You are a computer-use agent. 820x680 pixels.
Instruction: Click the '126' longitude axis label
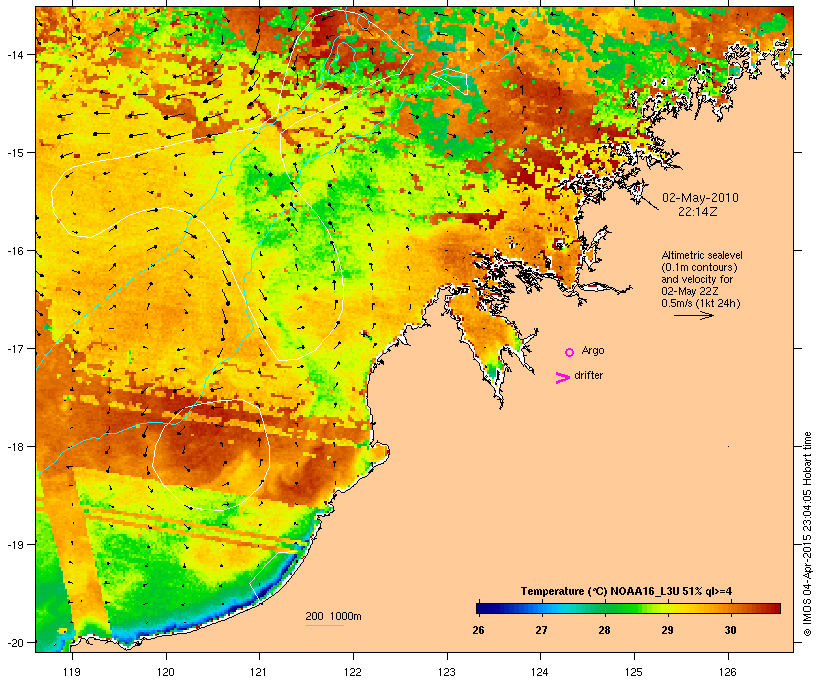[x=727, y=672]
